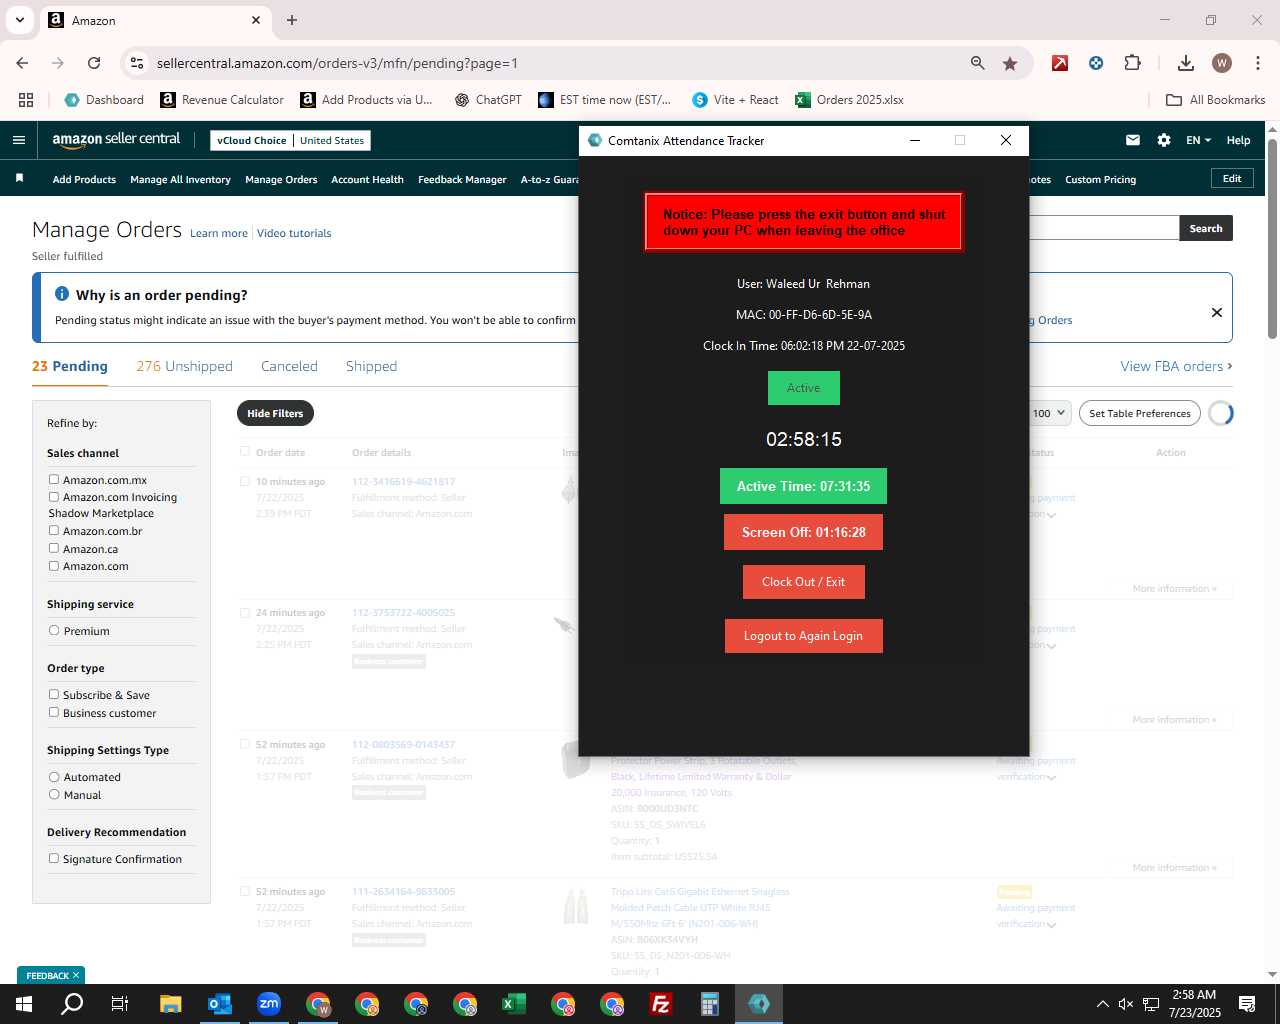
Task: Select the Premium shipping service option
Action: coord(54,631)
